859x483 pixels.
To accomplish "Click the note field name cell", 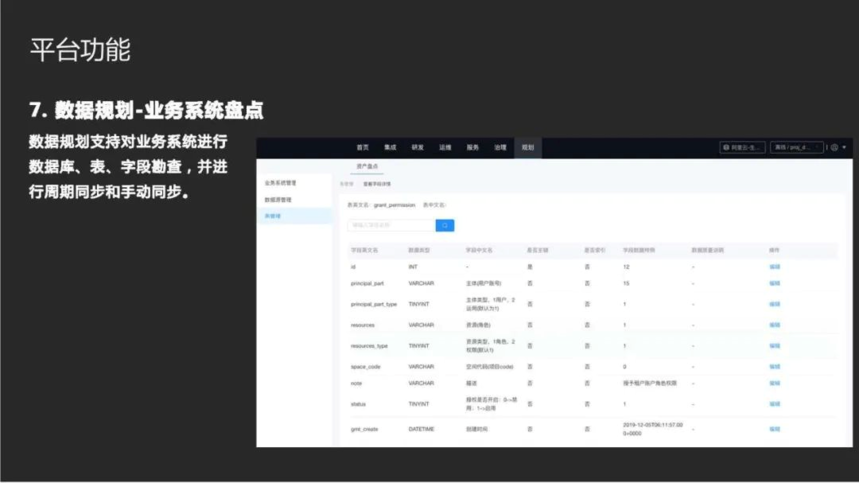I will pos(356,383).
